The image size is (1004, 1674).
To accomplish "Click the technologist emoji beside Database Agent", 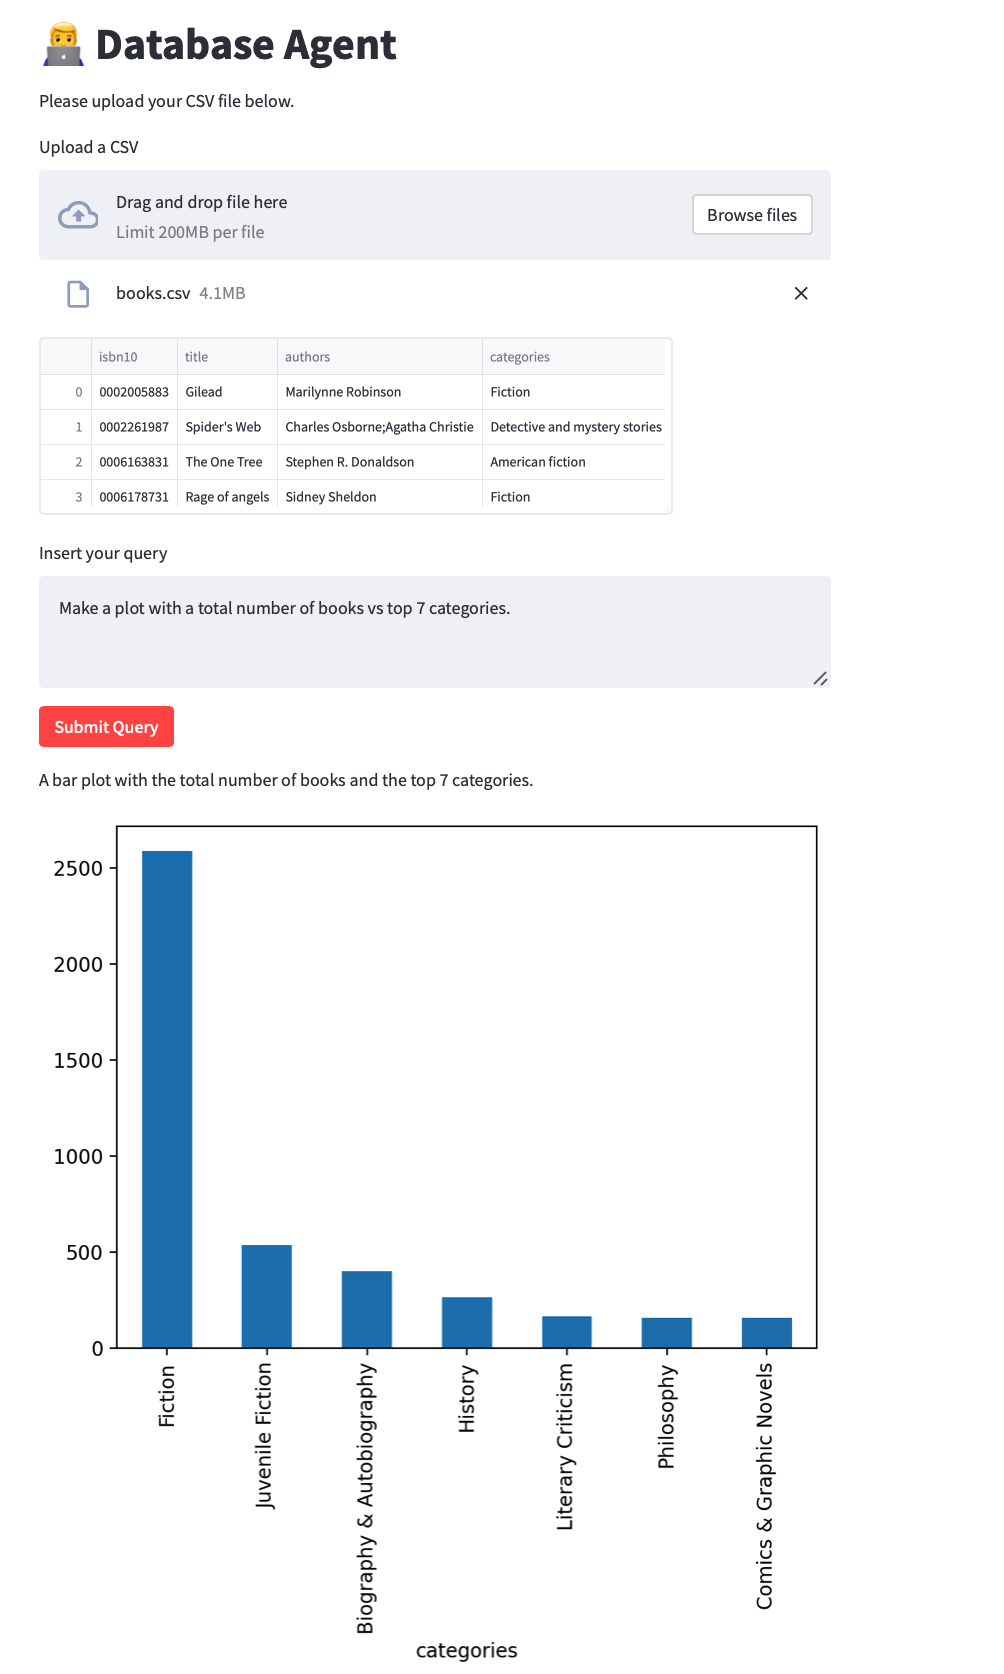I will click(x=63, y=45).
